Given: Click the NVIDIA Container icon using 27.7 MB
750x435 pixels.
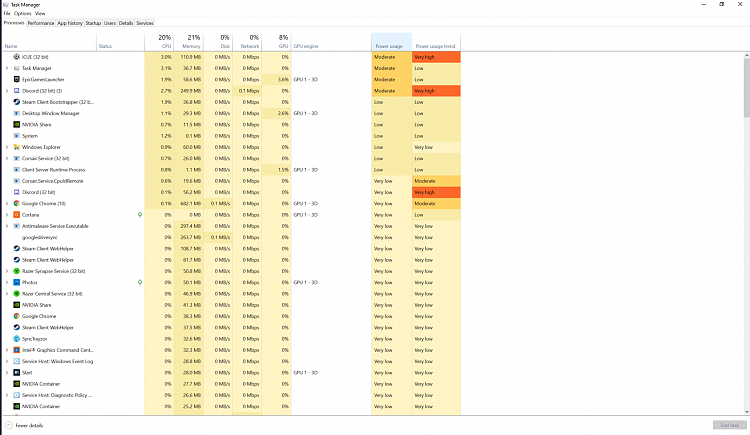Looking at the screenshot, I should click(16, 384).
